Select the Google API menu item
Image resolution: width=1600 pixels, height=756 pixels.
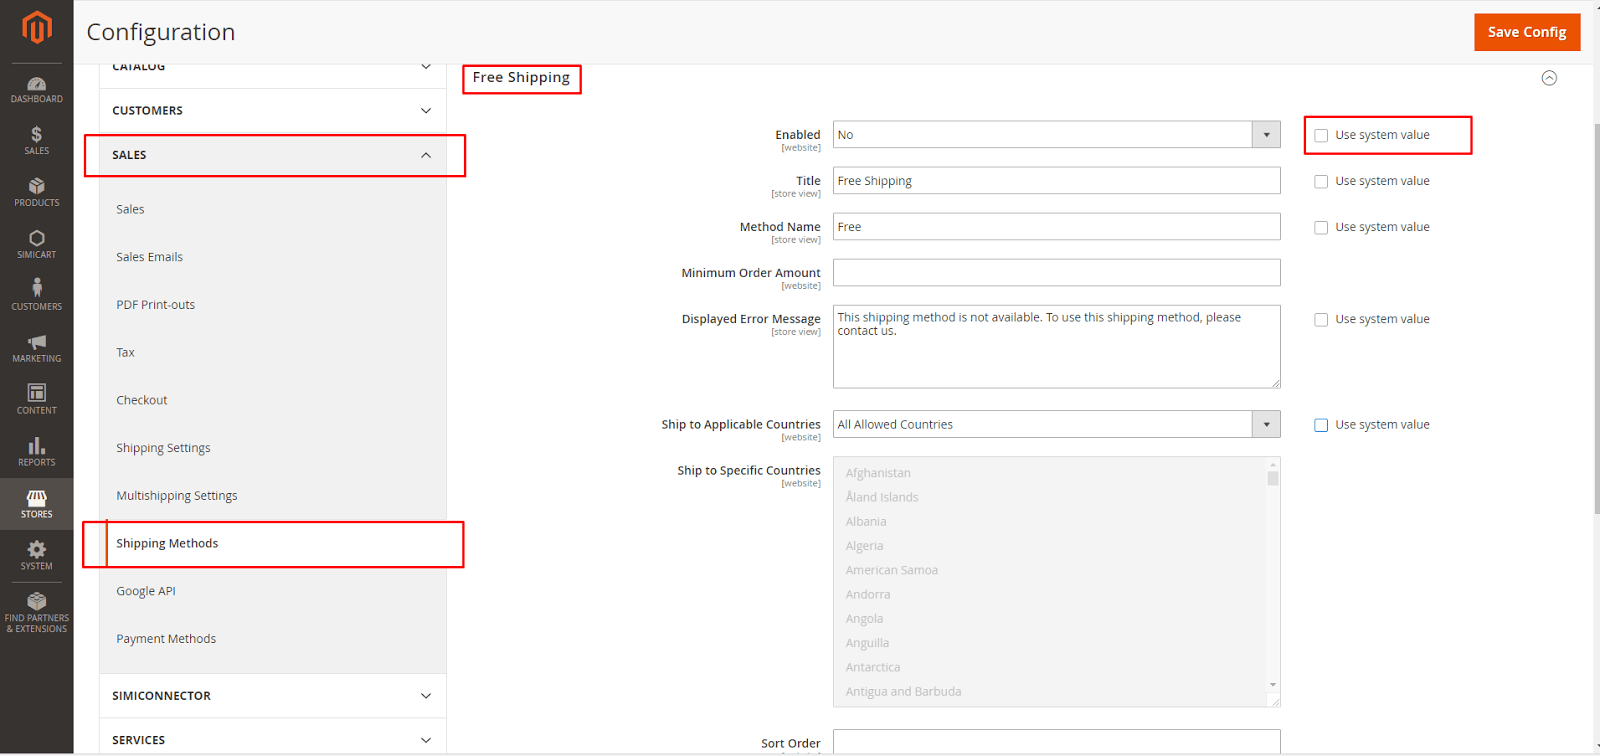145,591
